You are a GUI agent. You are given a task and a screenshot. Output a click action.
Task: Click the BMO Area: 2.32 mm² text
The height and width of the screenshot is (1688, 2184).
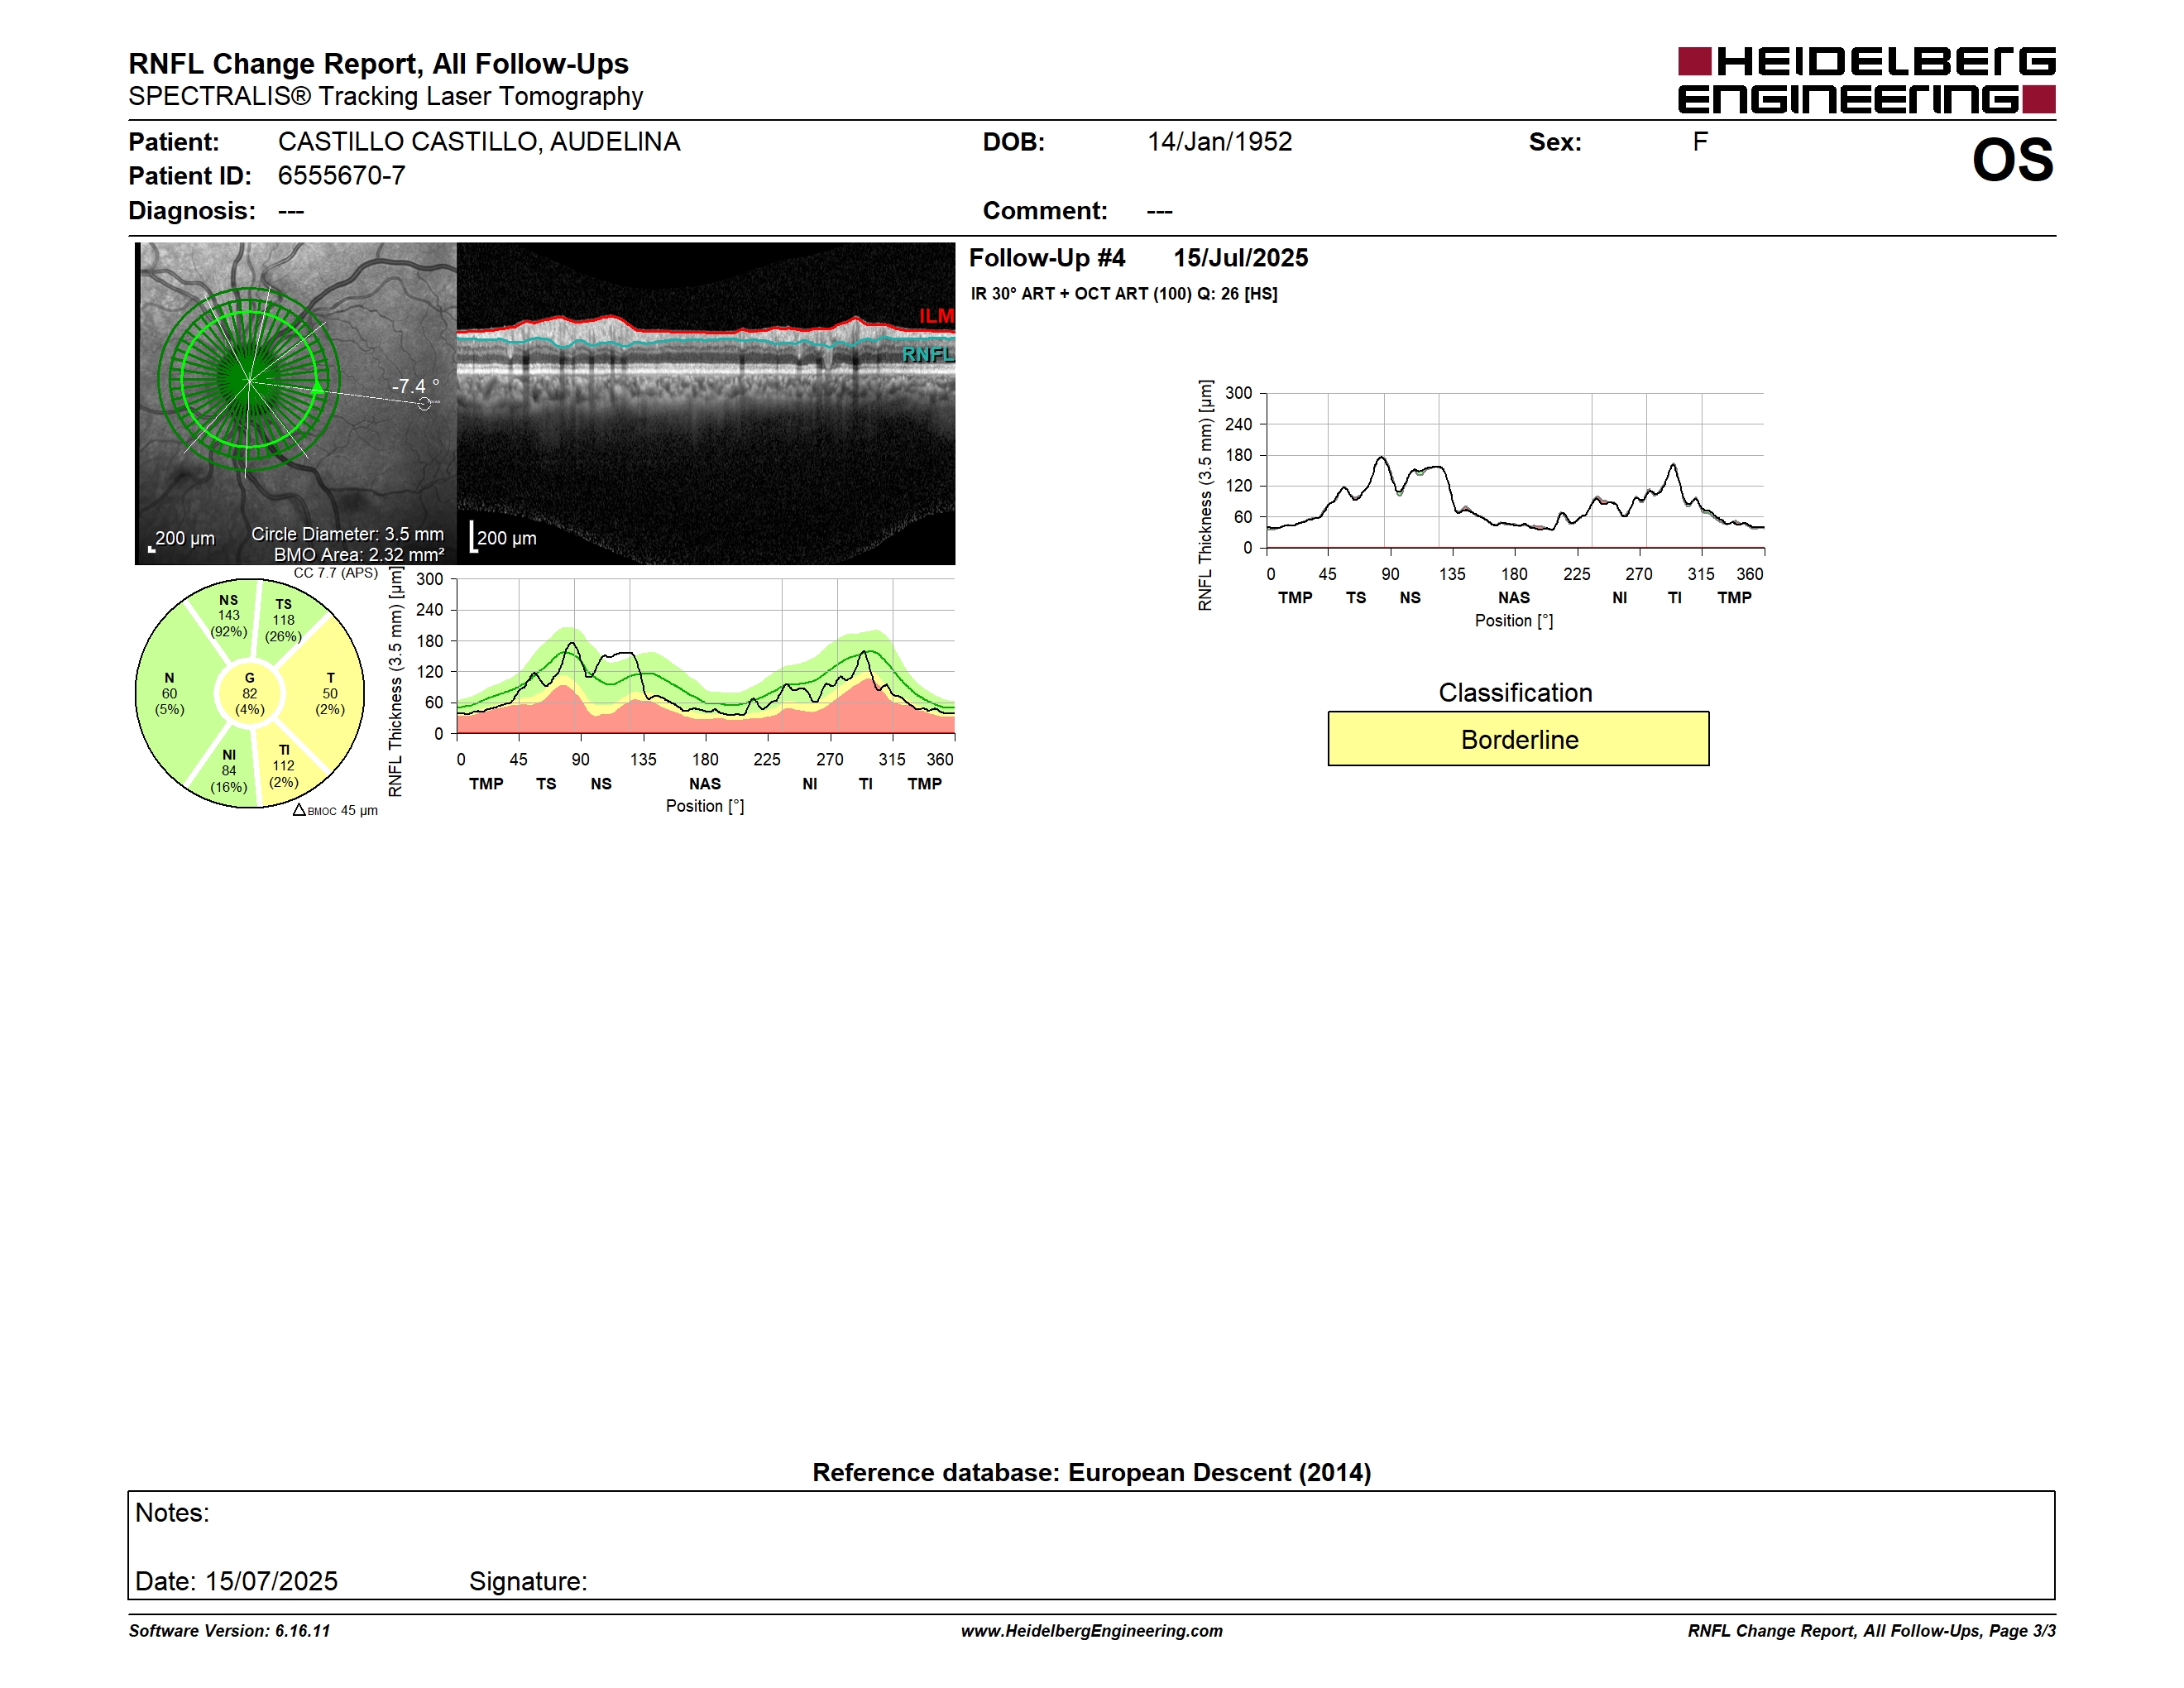tap(359, 554)
